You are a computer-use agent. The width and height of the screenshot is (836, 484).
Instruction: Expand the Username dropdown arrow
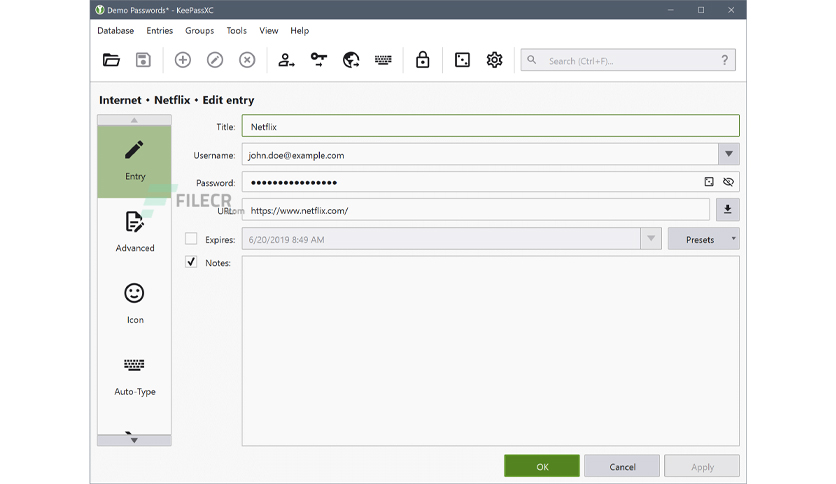(x=728, y=154)
